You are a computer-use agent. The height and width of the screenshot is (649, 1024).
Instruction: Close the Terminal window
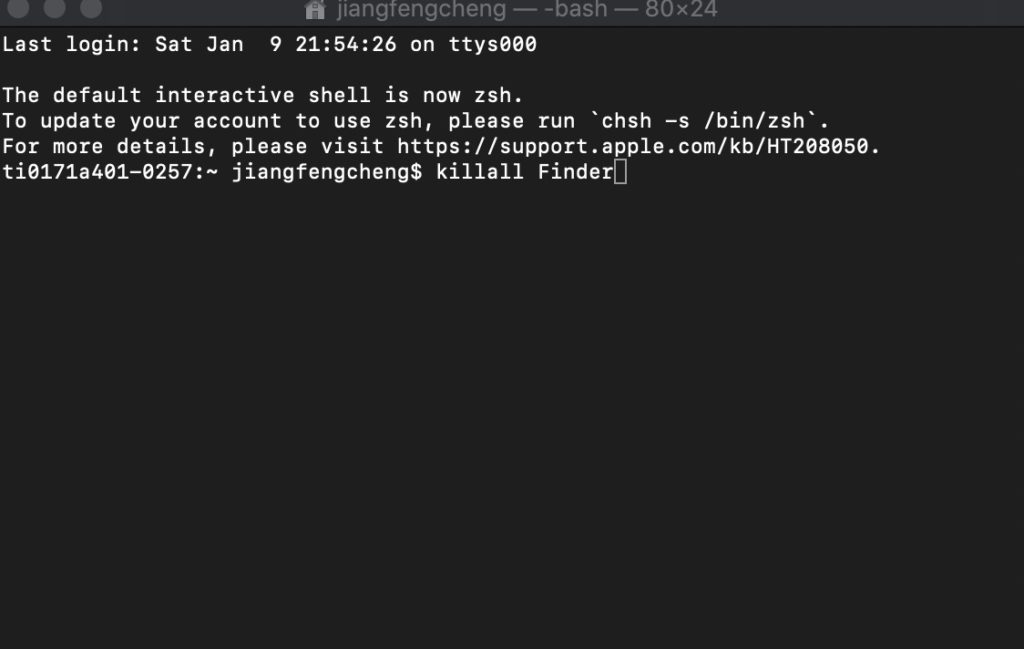coord(17,8)
